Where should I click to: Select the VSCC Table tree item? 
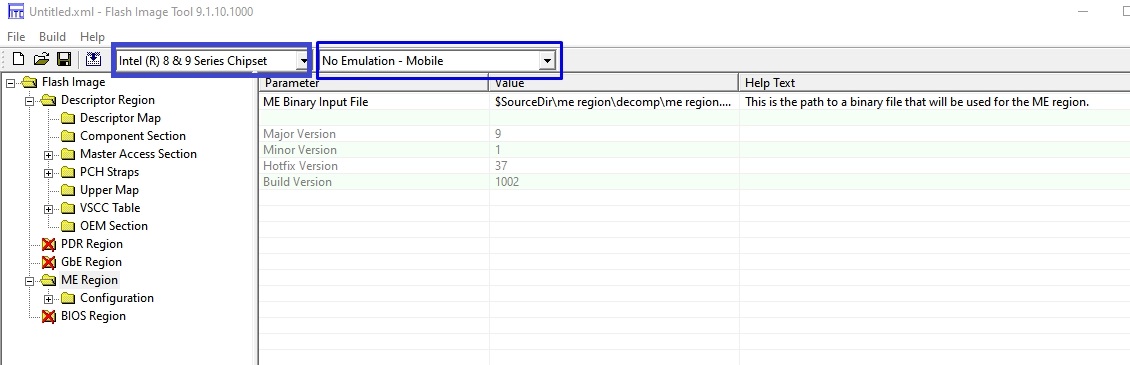tap(110, 208)
